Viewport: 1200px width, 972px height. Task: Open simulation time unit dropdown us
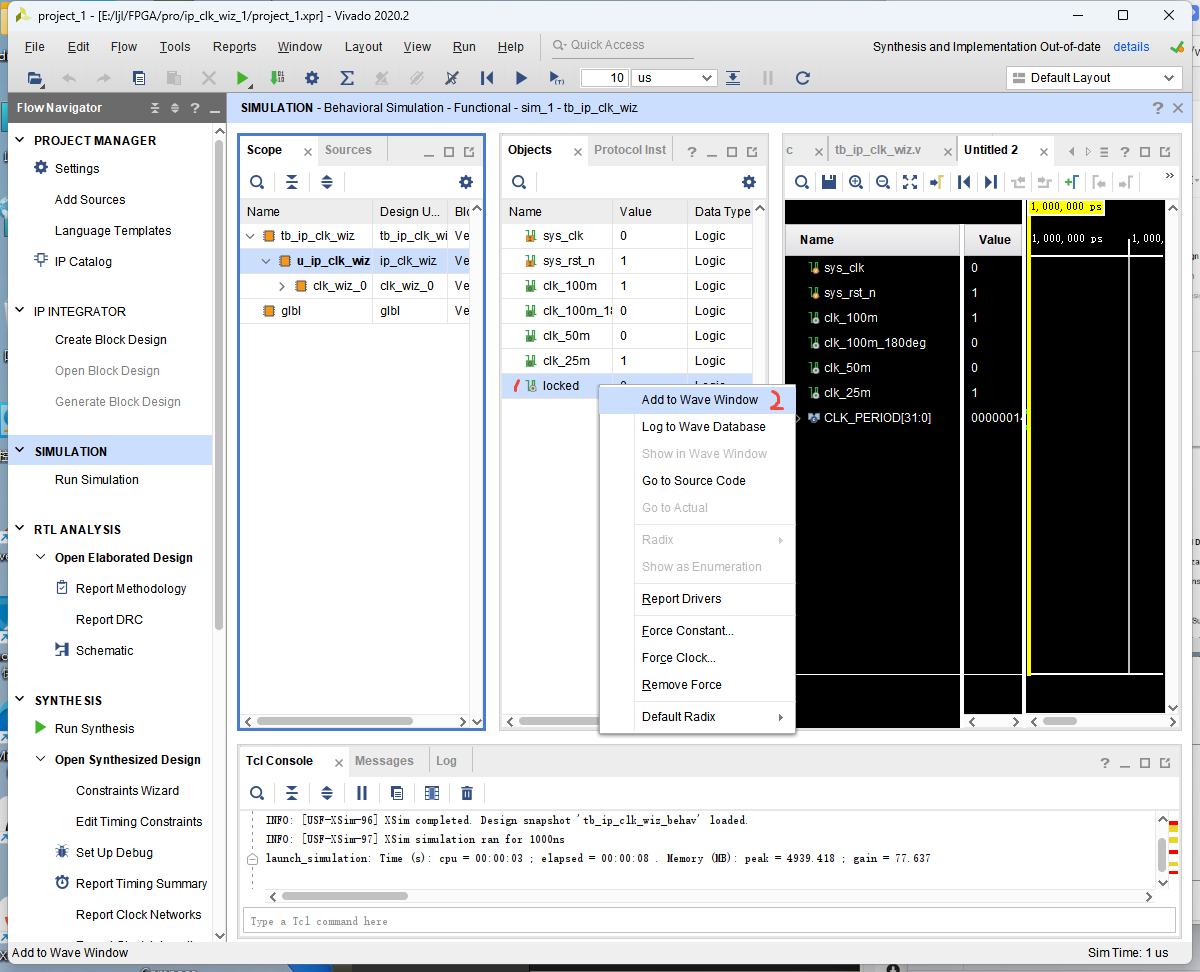point(675,78)
